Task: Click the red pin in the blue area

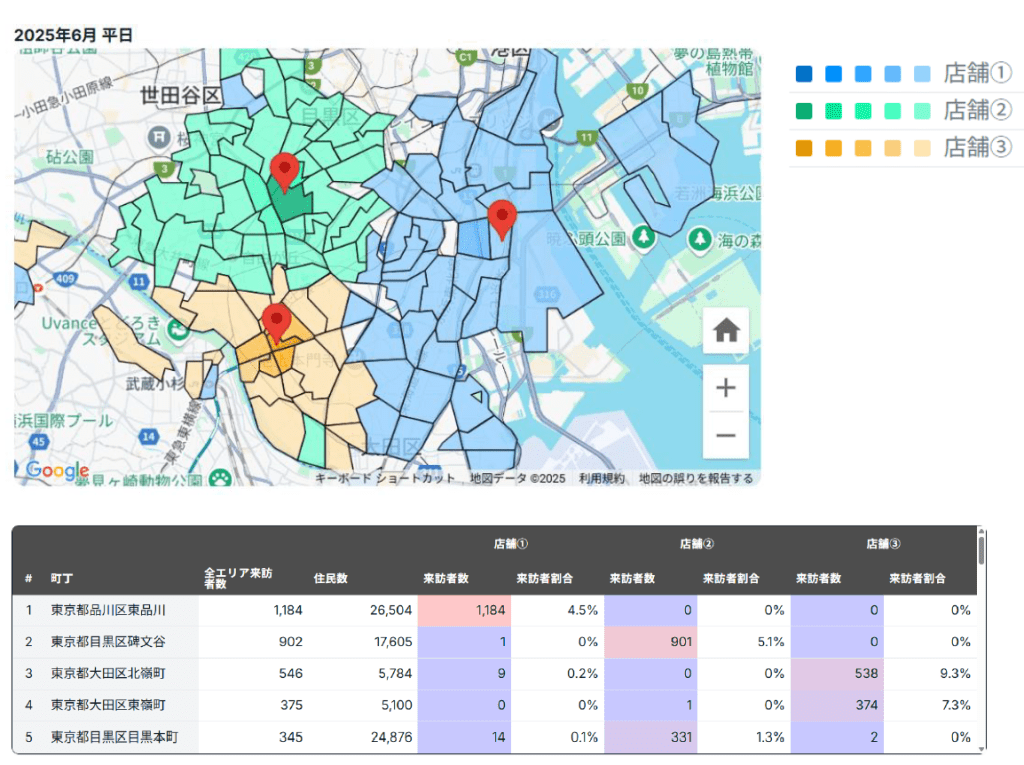Action: point(501,218)
